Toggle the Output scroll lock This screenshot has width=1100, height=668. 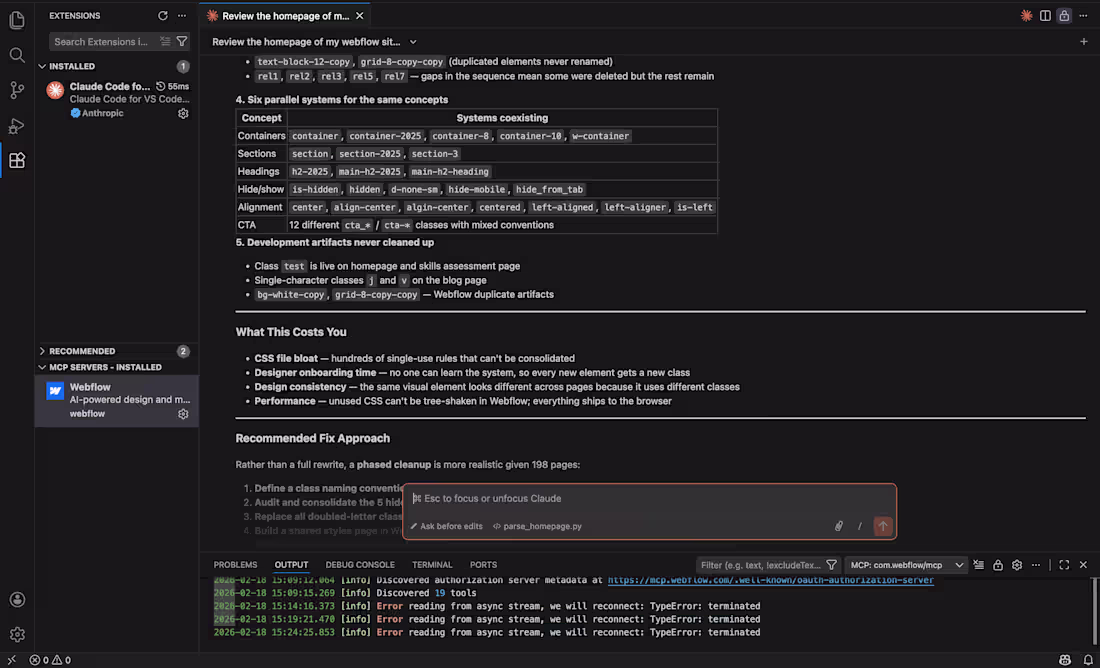point(998,565)
